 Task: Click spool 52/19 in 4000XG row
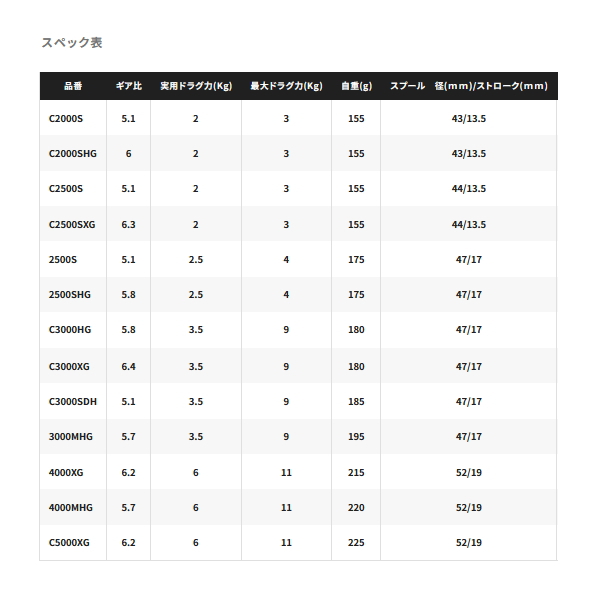pyautogui.click(x=469, y=473)
